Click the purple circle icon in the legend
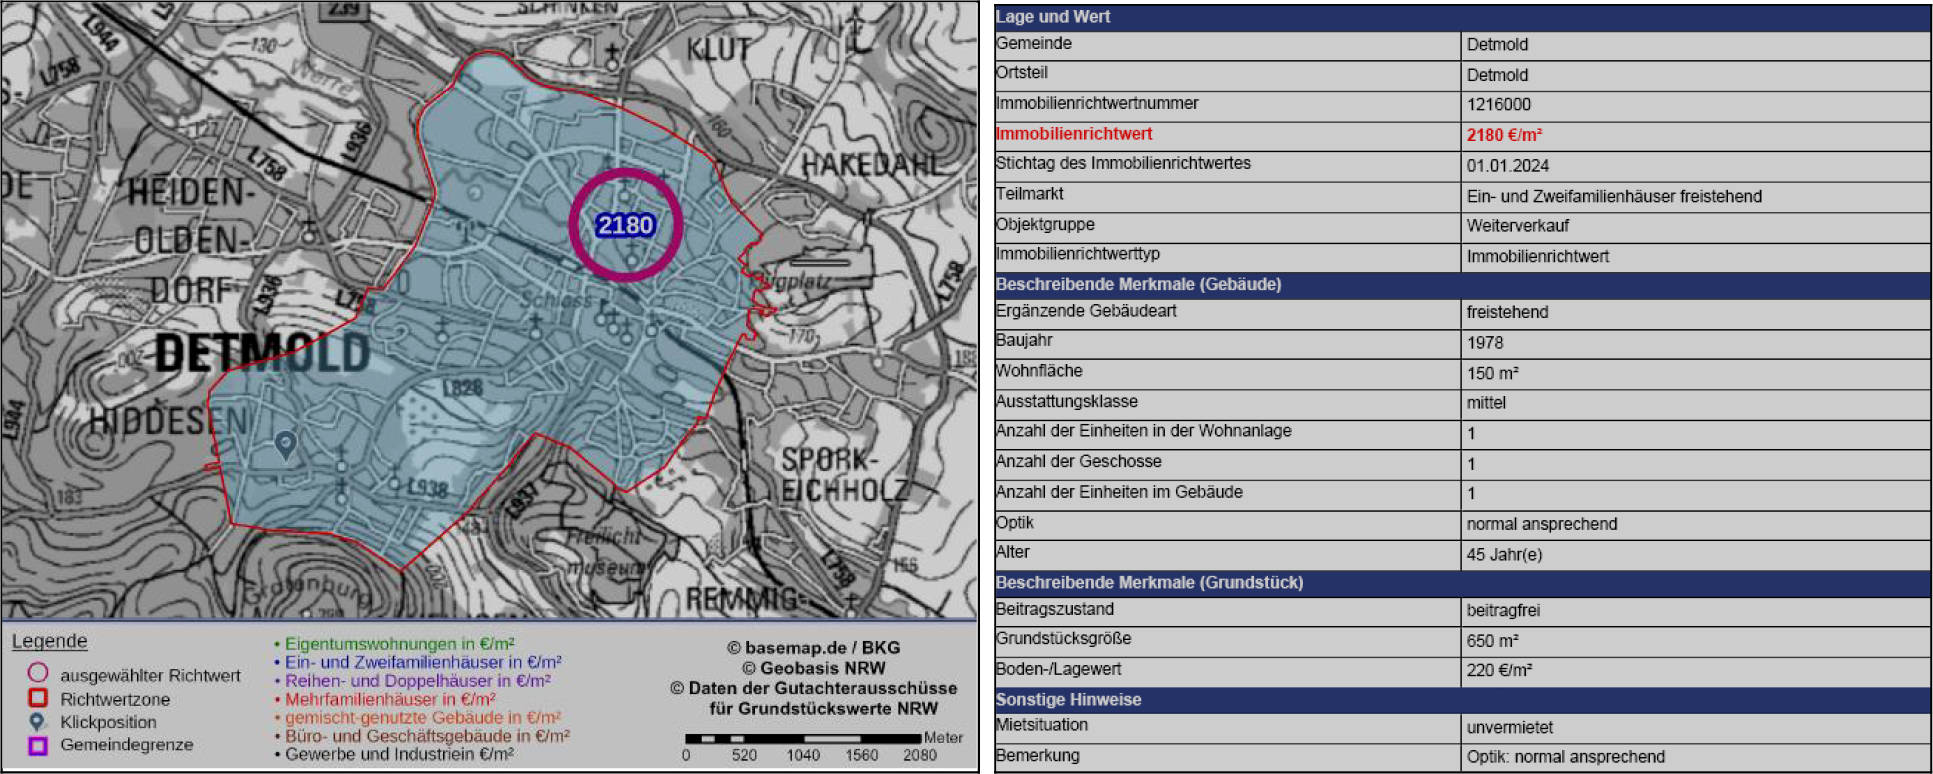 (38, 673)
